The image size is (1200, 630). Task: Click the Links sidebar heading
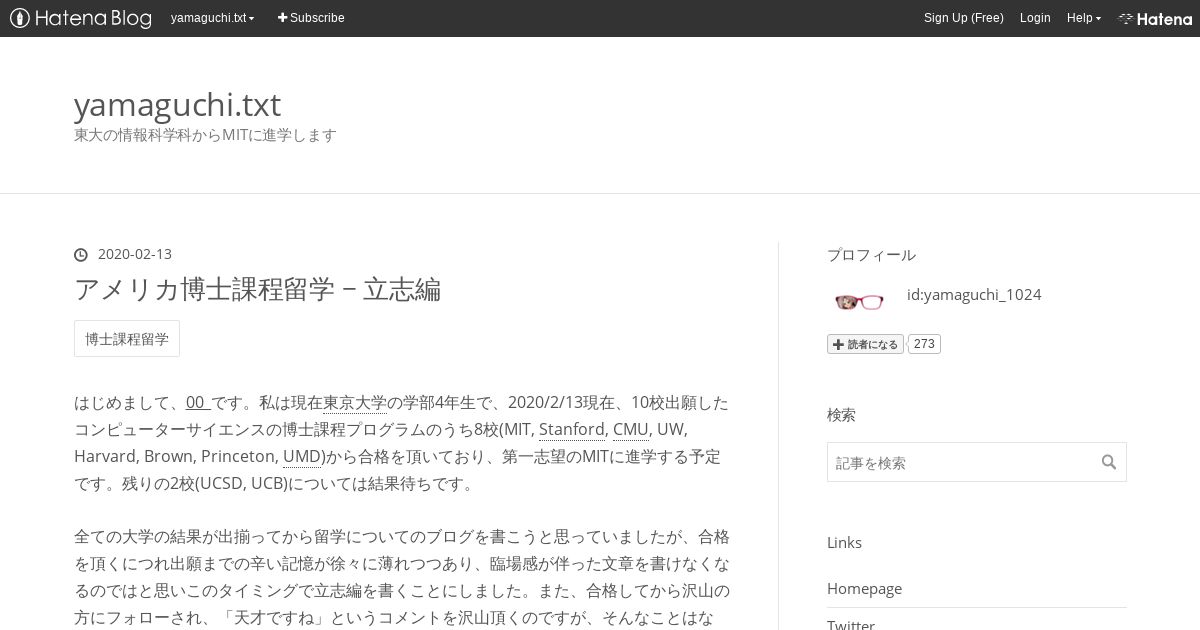pyautogui.click(x=844, y=542)
